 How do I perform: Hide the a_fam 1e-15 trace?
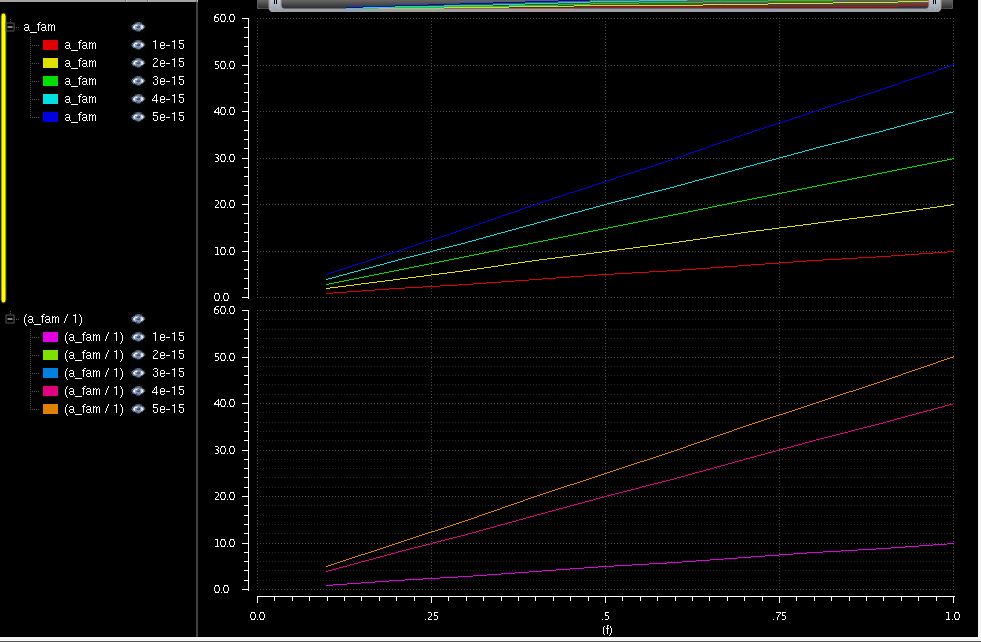pyautogui.click(x=138, y=45)
